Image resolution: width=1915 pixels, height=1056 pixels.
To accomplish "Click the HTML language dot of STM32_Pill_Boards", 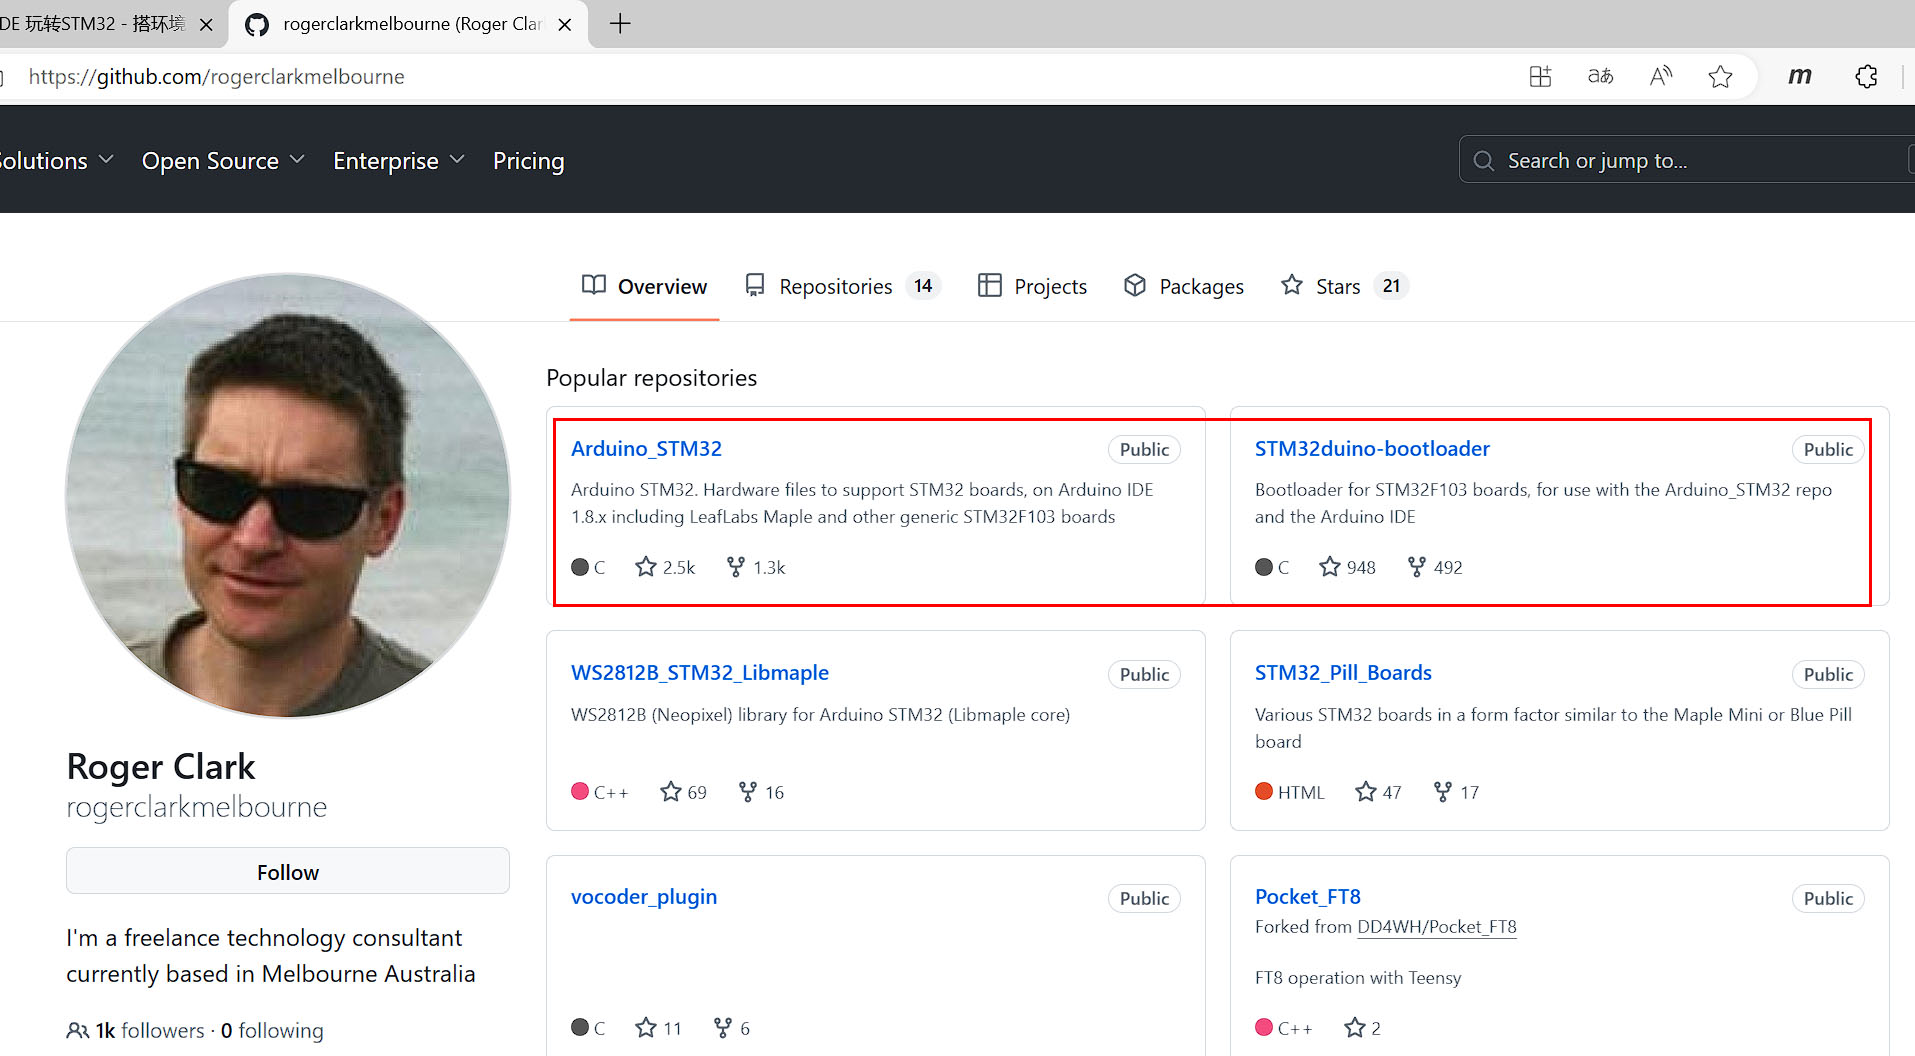I will (x=1264, y=791).
